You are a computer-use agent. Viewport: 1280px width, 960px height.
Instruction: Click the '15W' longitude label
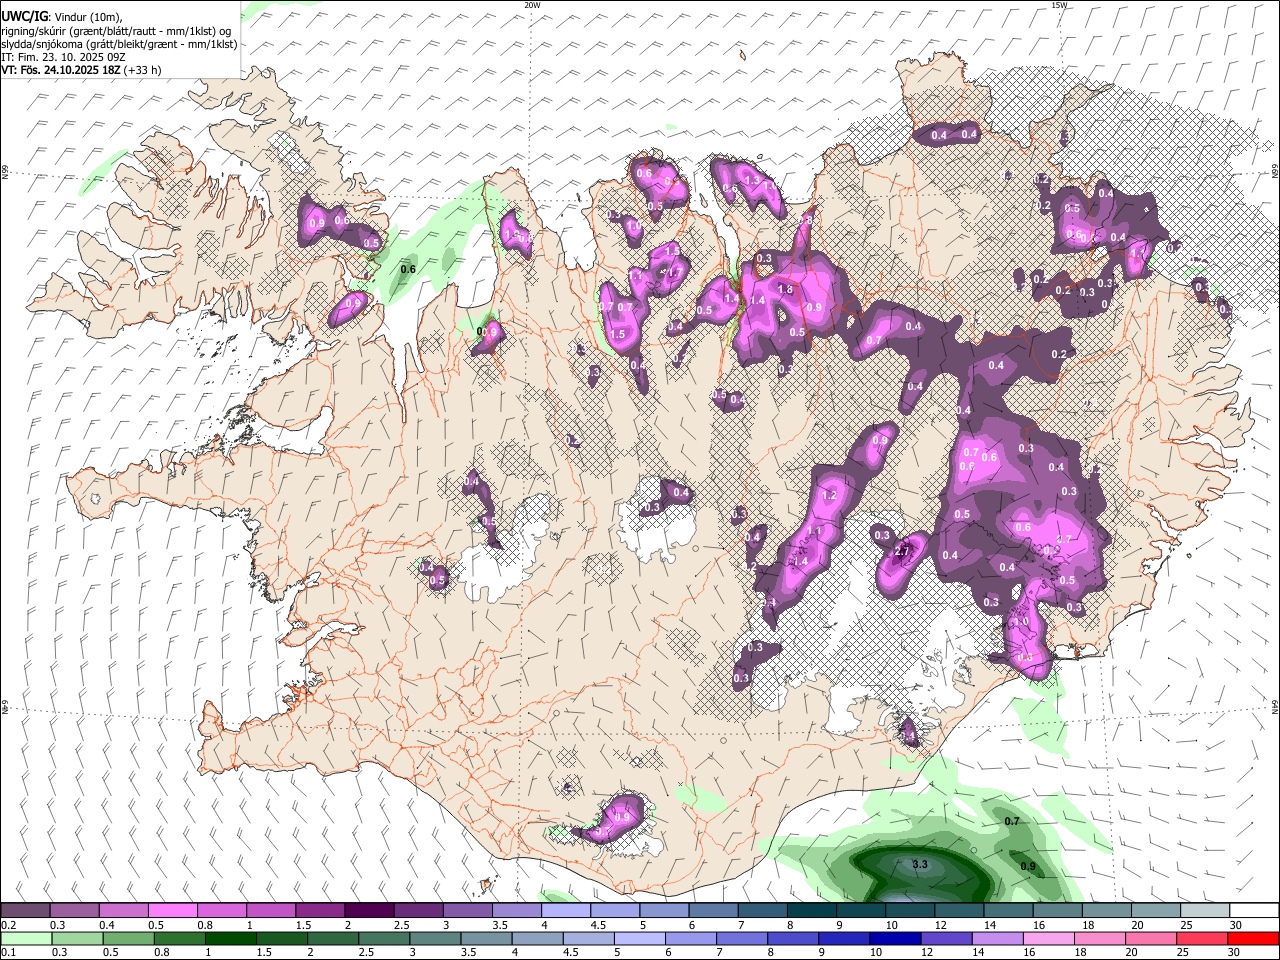[x=1059, y=5]
